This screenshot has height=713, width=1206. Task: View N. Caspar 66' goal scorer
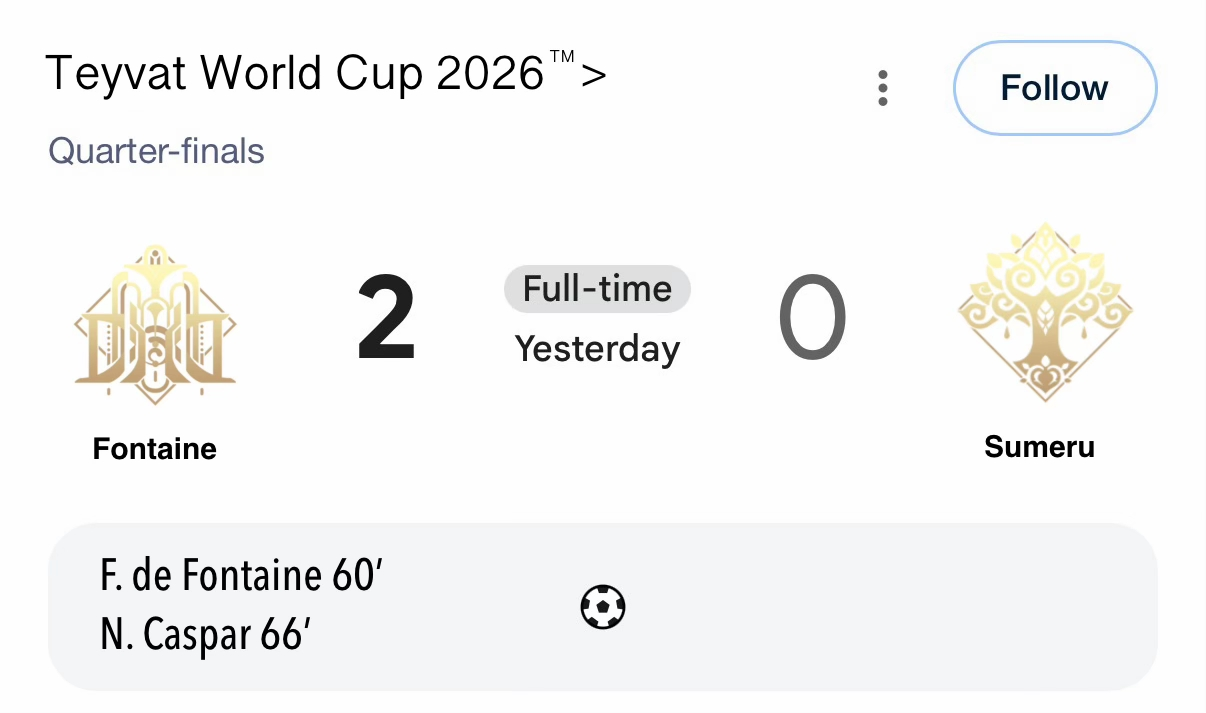[x=206, y=634]
